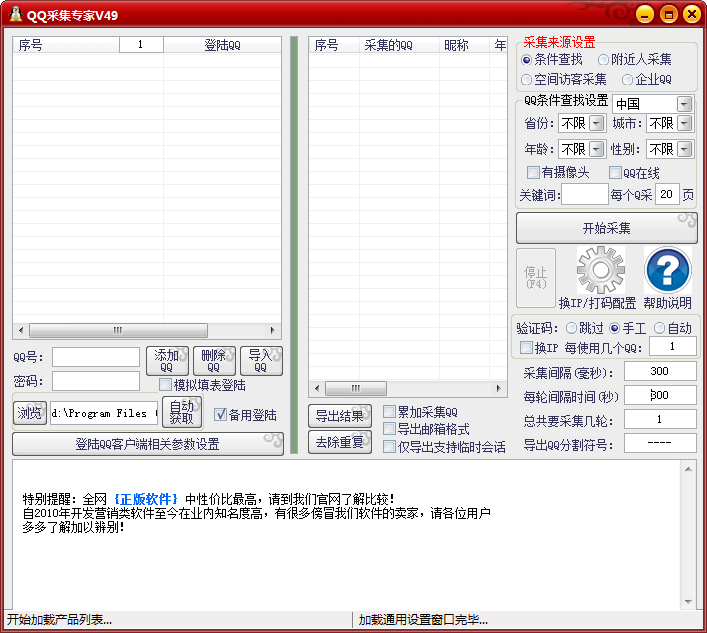Click results list scrollbar left arrow
Viewport: 707px width, 633px height.
pyautogui.click(x=317, y=388)
